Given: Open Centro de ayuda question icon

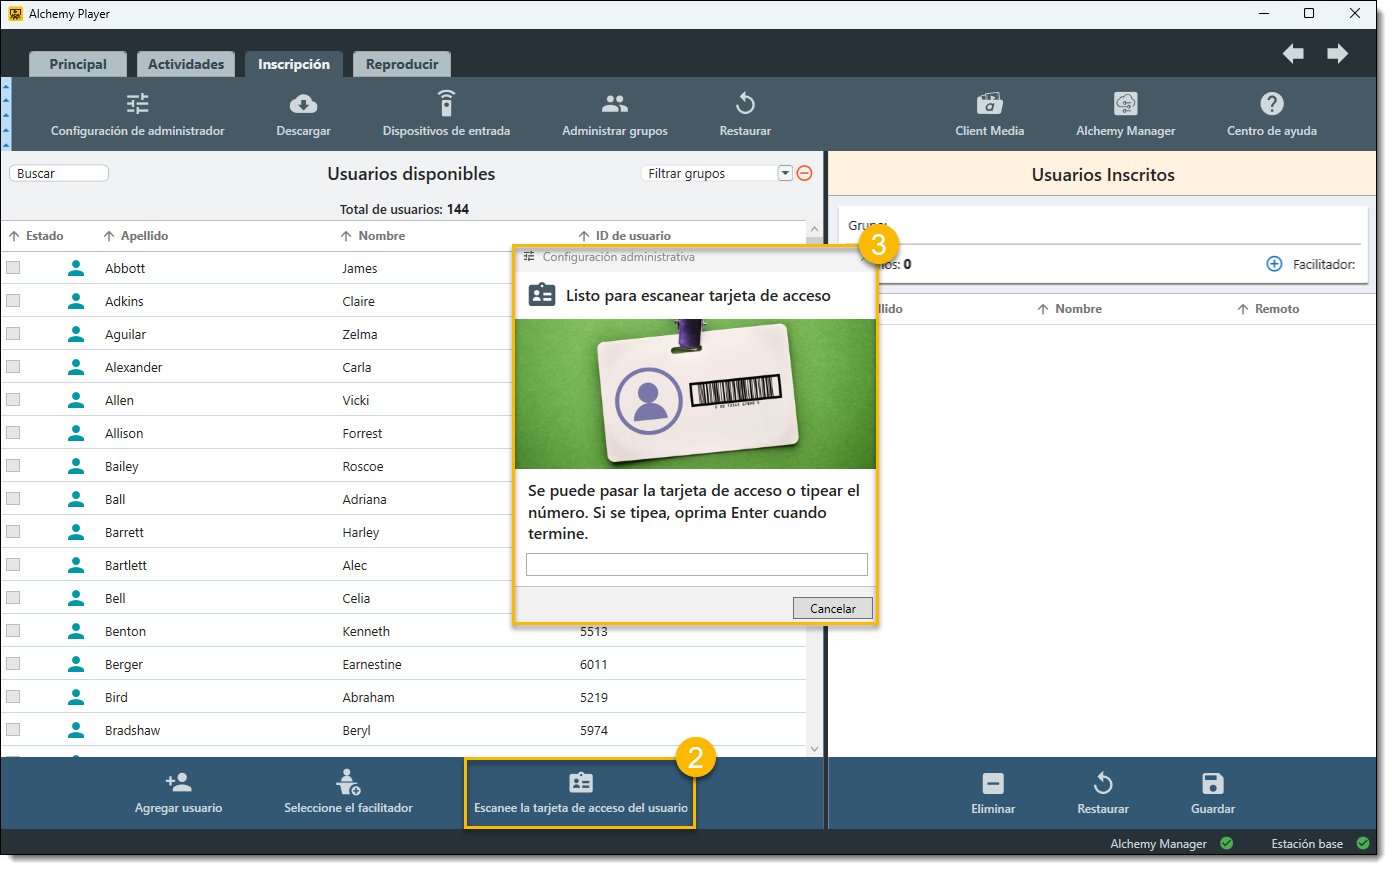Looking at the screenshot, I should pyautogui.click(x=1271, y=104).
